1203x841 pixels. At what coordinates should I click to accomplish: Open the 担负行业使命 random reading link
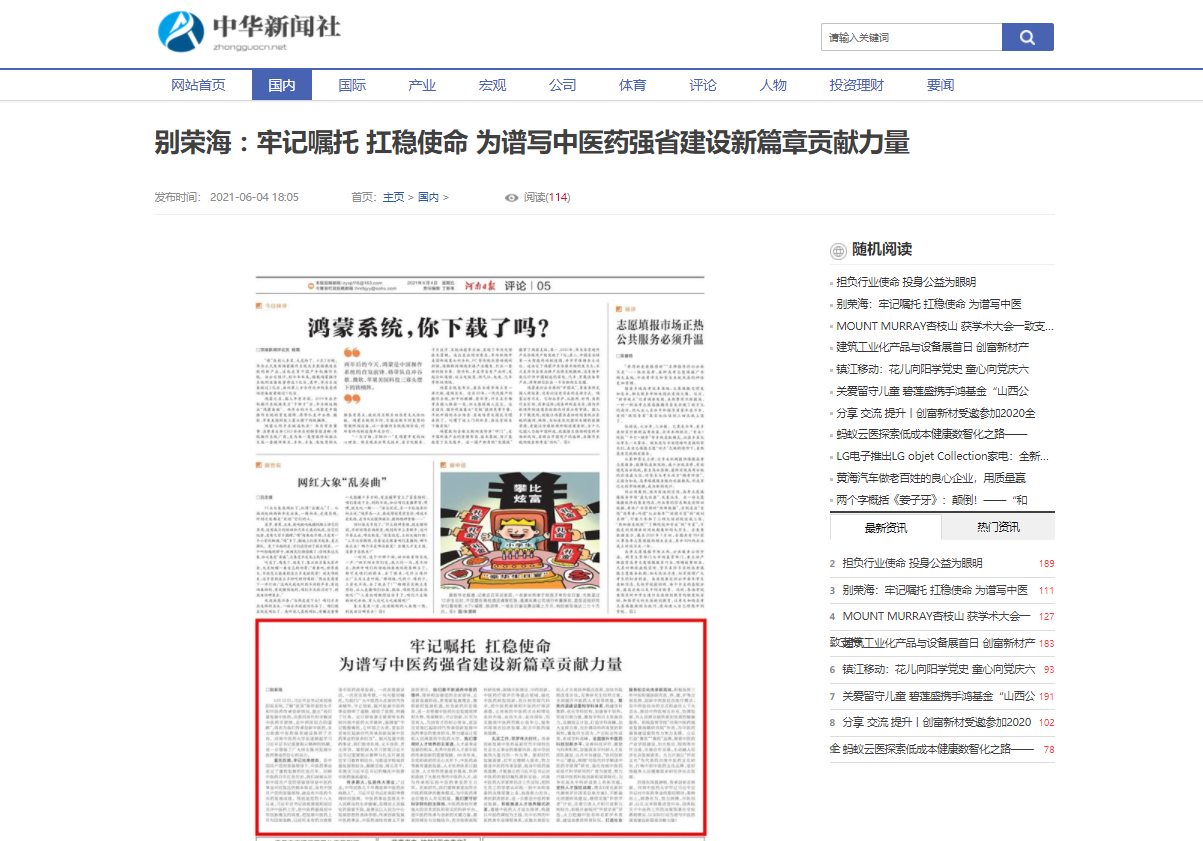point(906,282)
